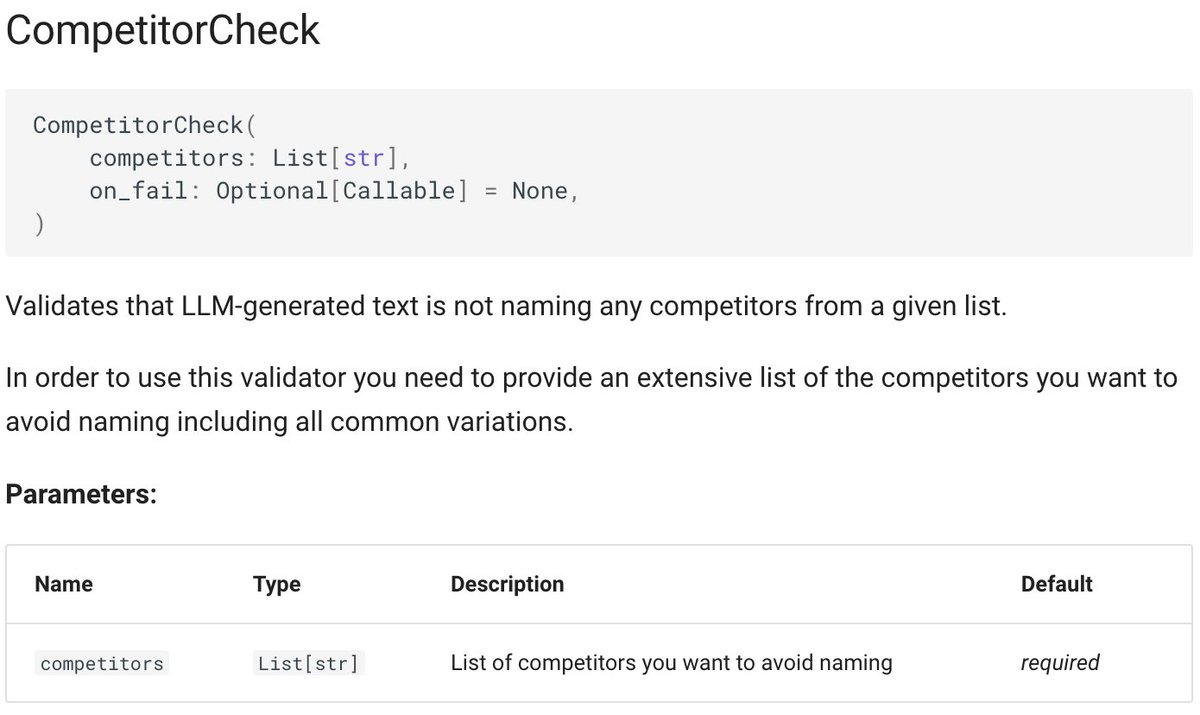Click the None default value in code
The height and width of the screenshot is (715, 1200).
coord(540,190)
